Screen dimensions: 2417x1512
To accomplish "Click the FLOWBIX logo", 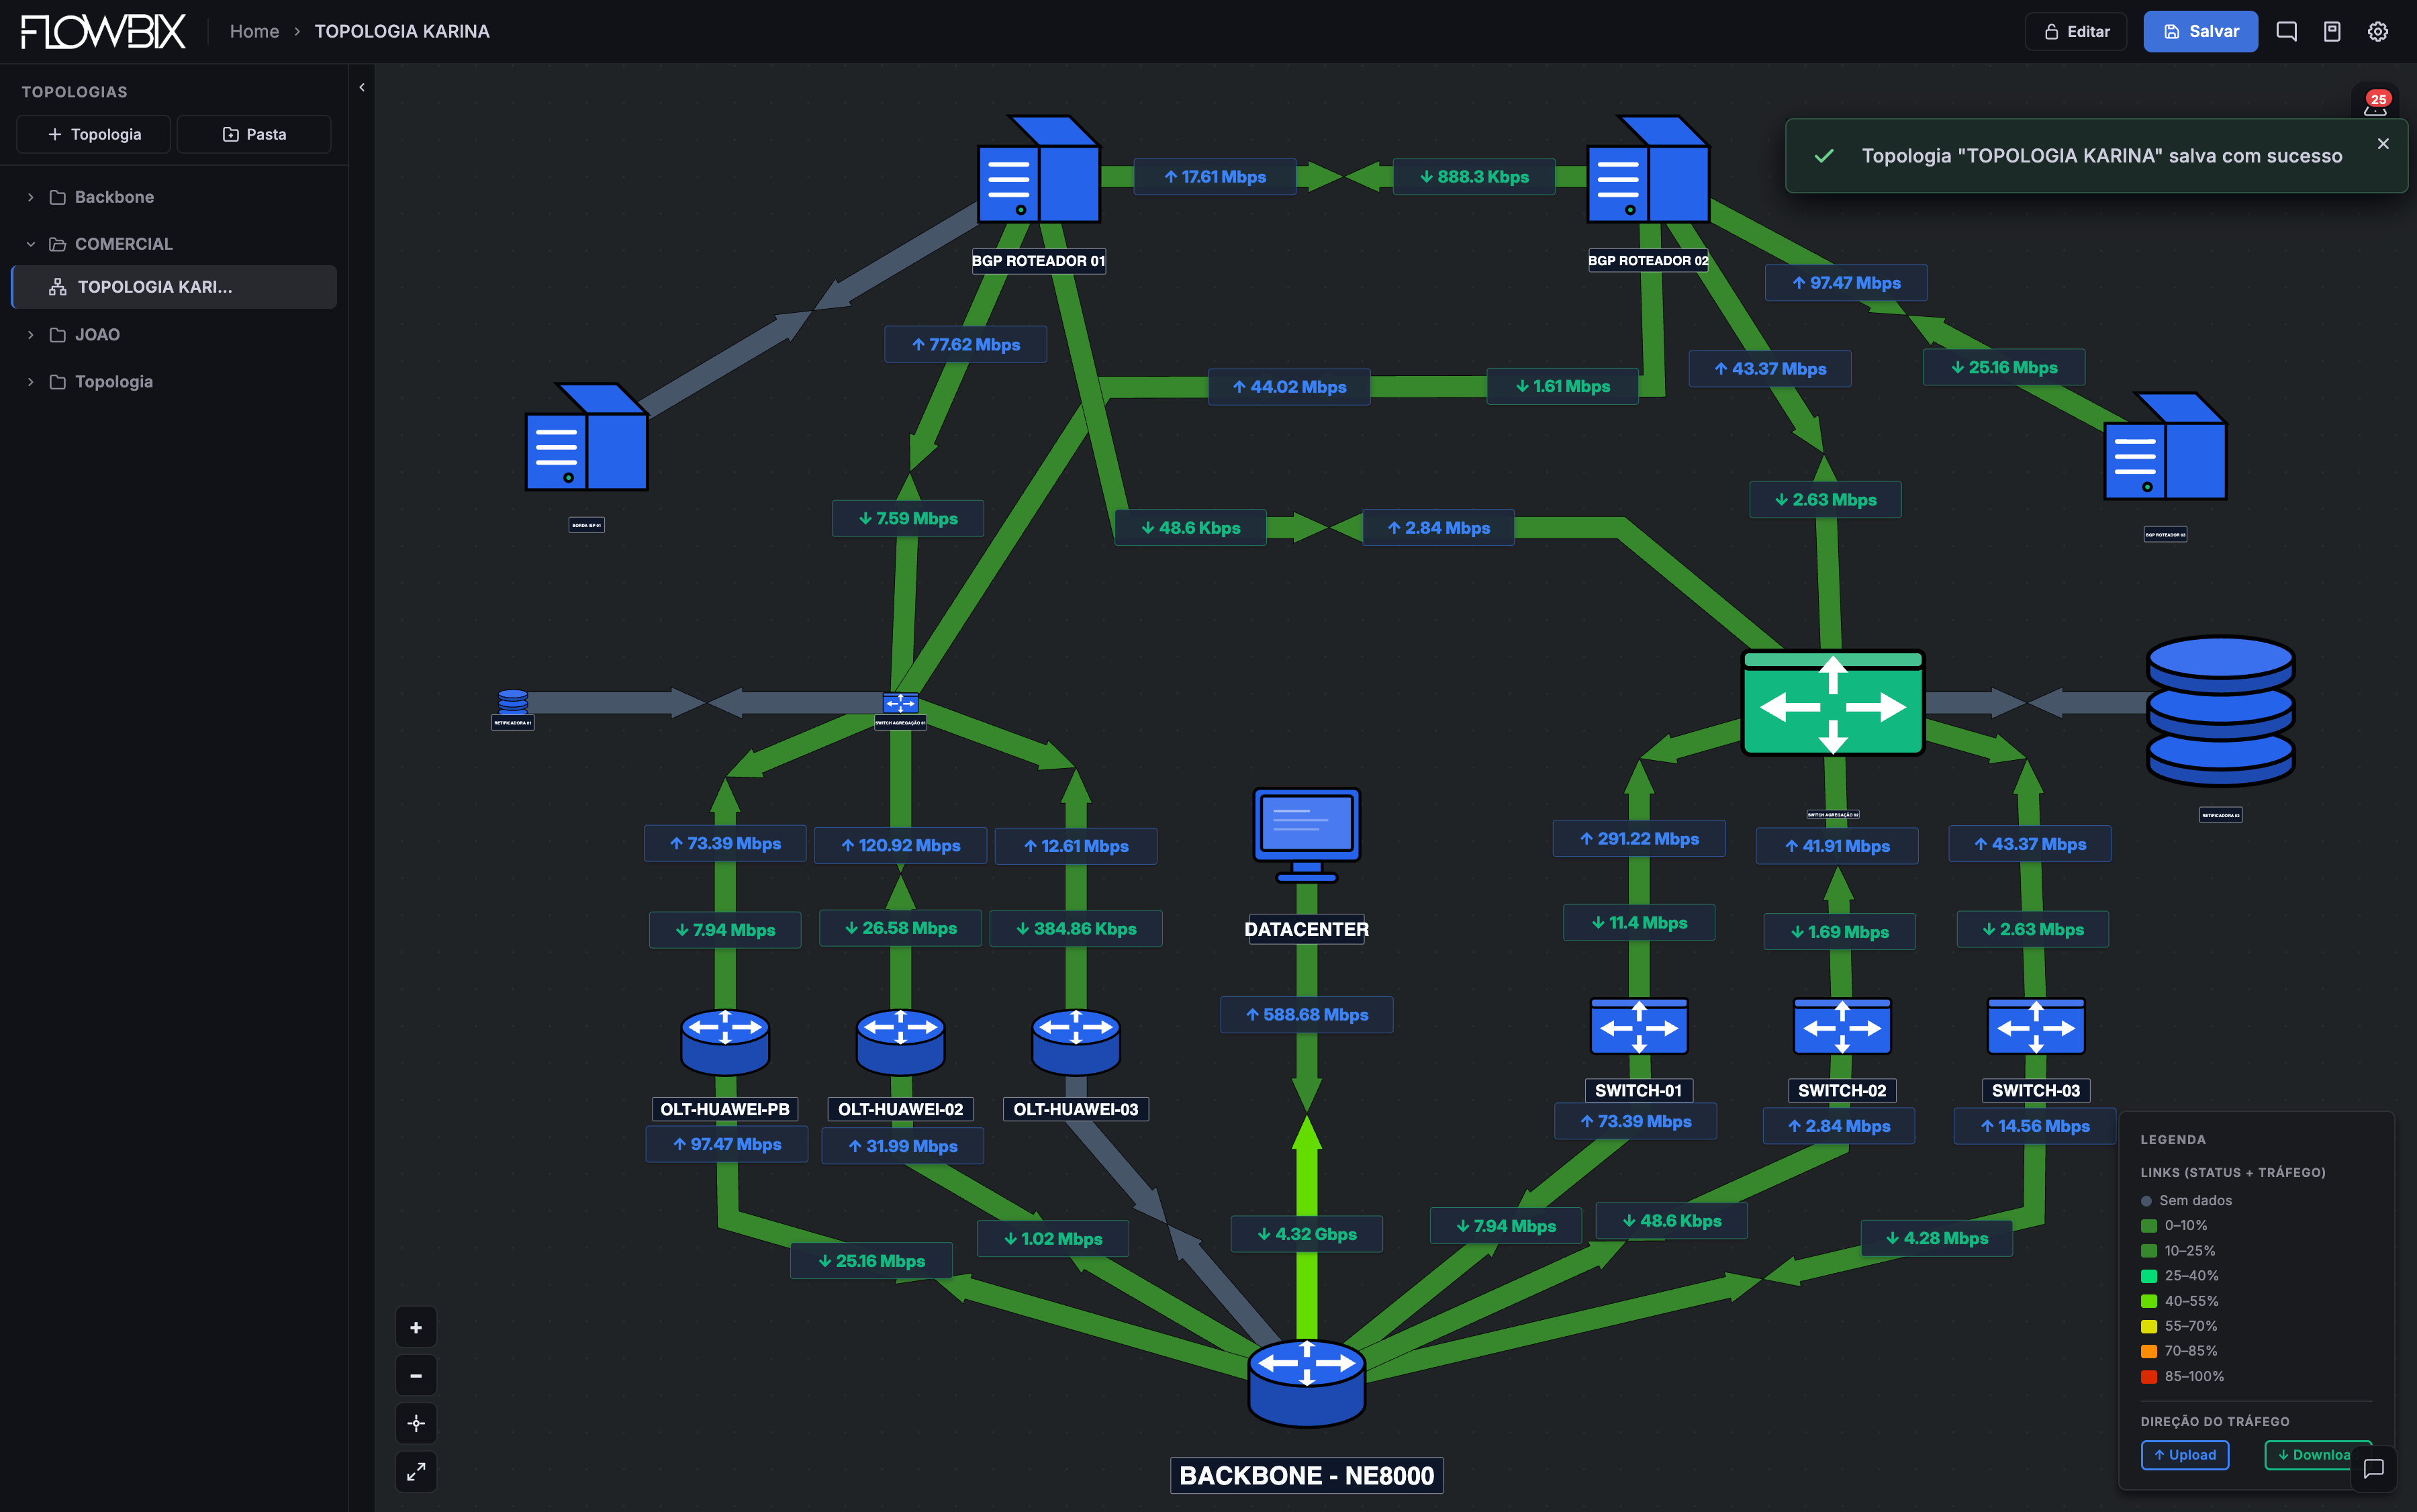I will 103,31.
